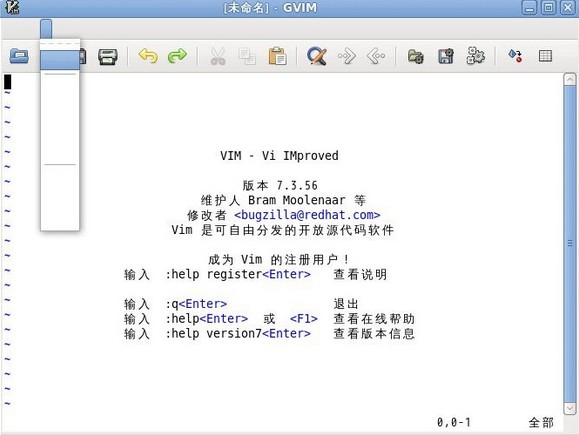
Task: Paste from the clipboard icon
Action: click(x=277, y=56)
